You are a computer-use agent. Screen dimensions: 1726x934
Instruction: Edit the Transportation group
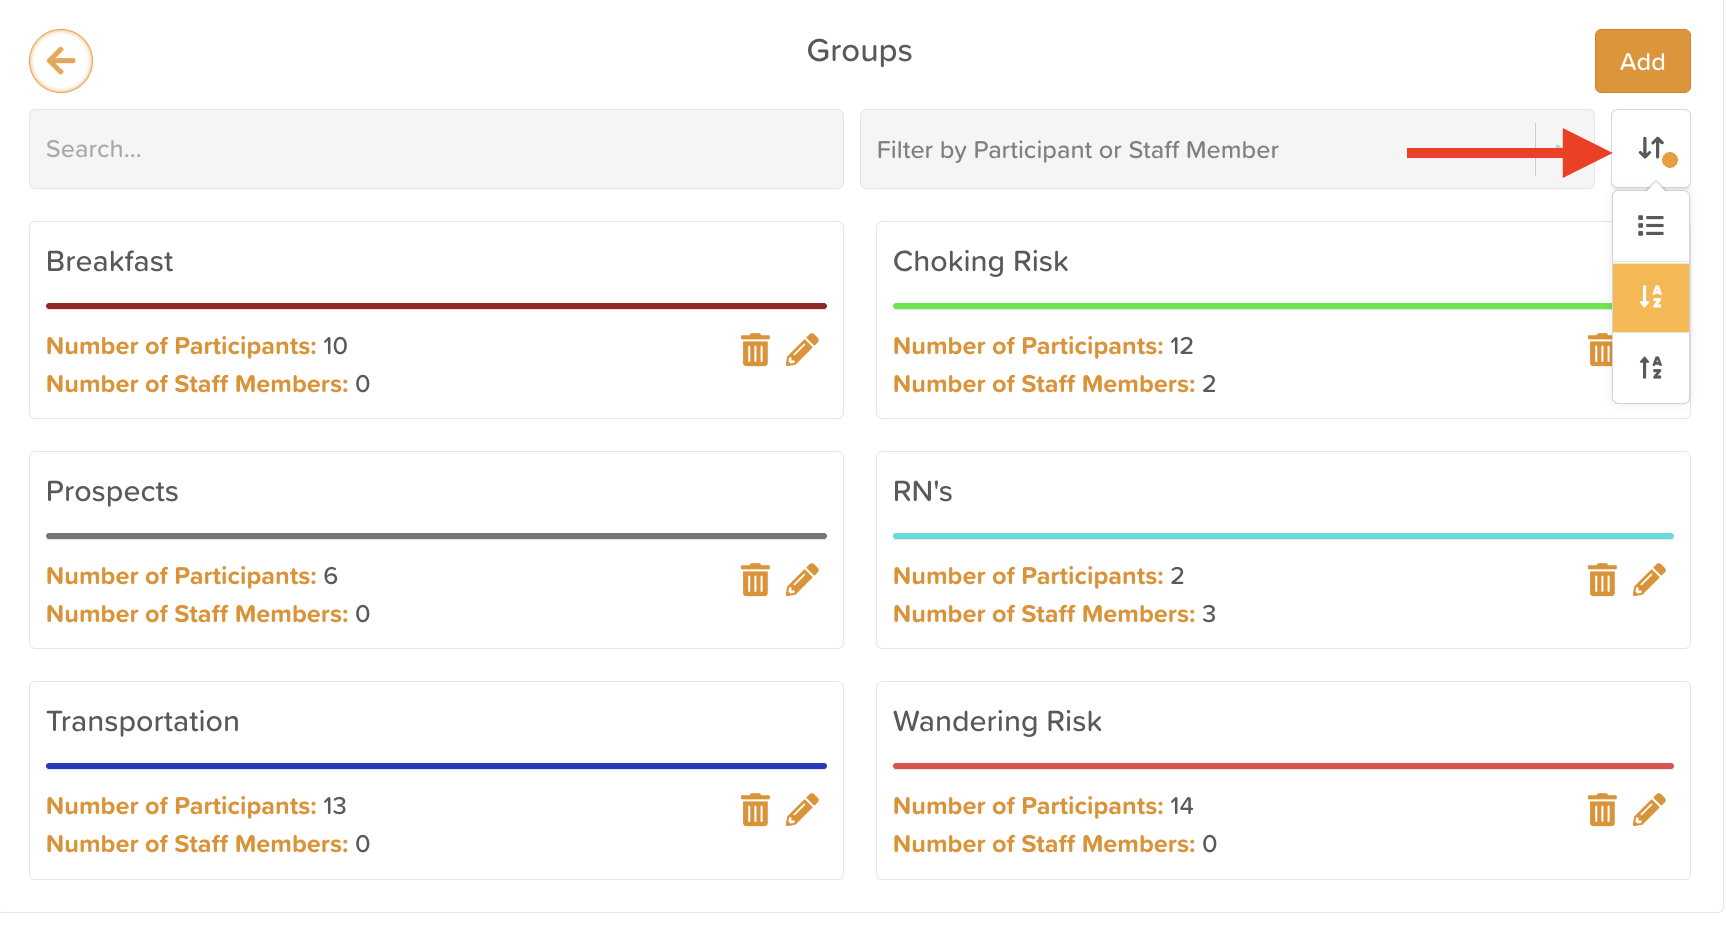802,810
